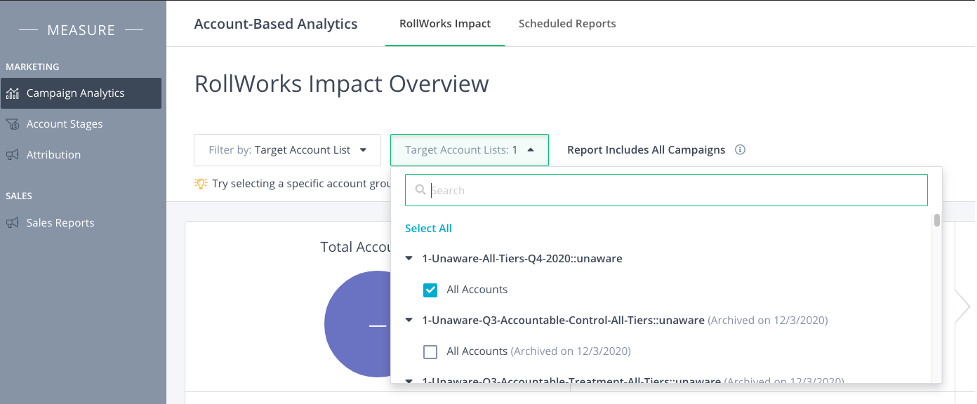This screenshot has height=404, width=977.
Task: Click the Attribution megaphone icon
Action: tap(12, 155)
